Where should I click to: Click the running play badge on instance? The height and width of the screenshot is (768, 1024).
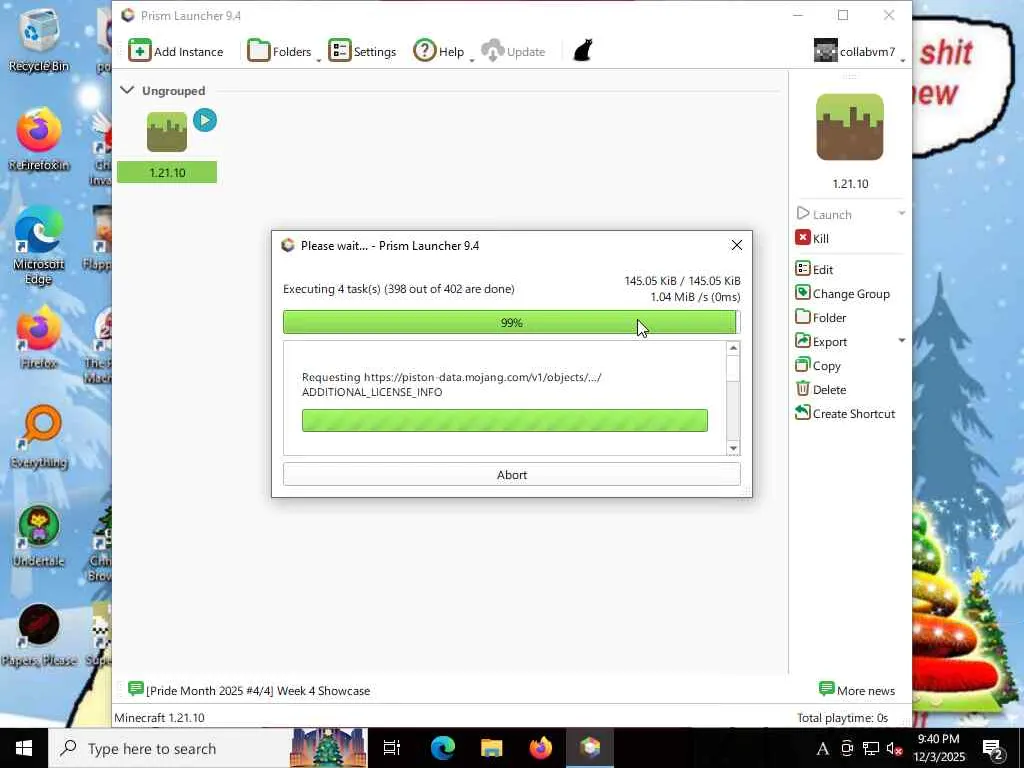pos(205,120)
